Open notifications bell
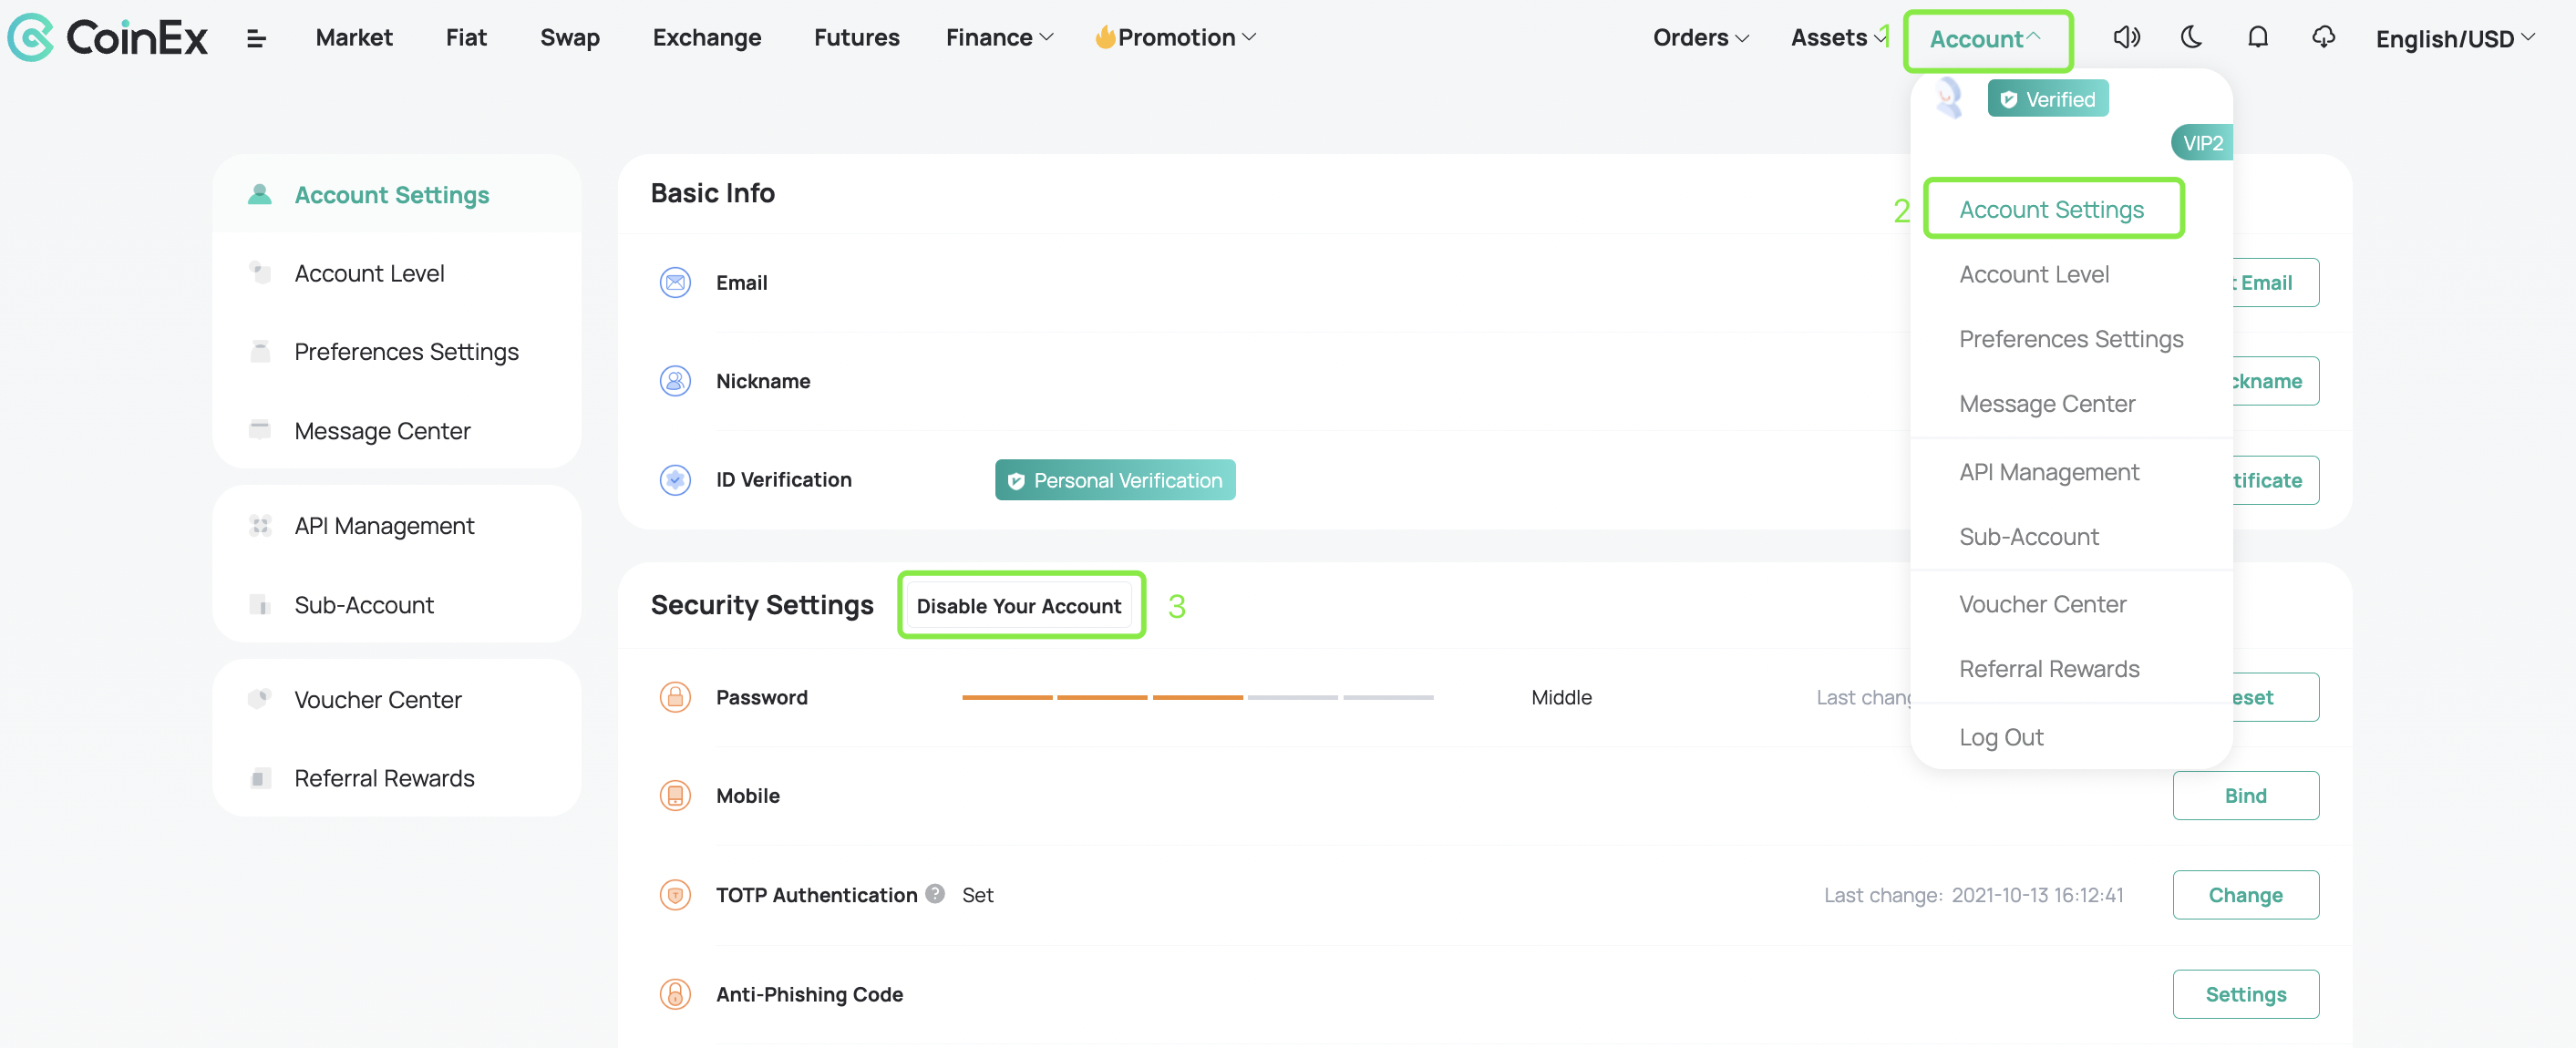Screen dimensions: 2576x1048 tap(2258, 38)
